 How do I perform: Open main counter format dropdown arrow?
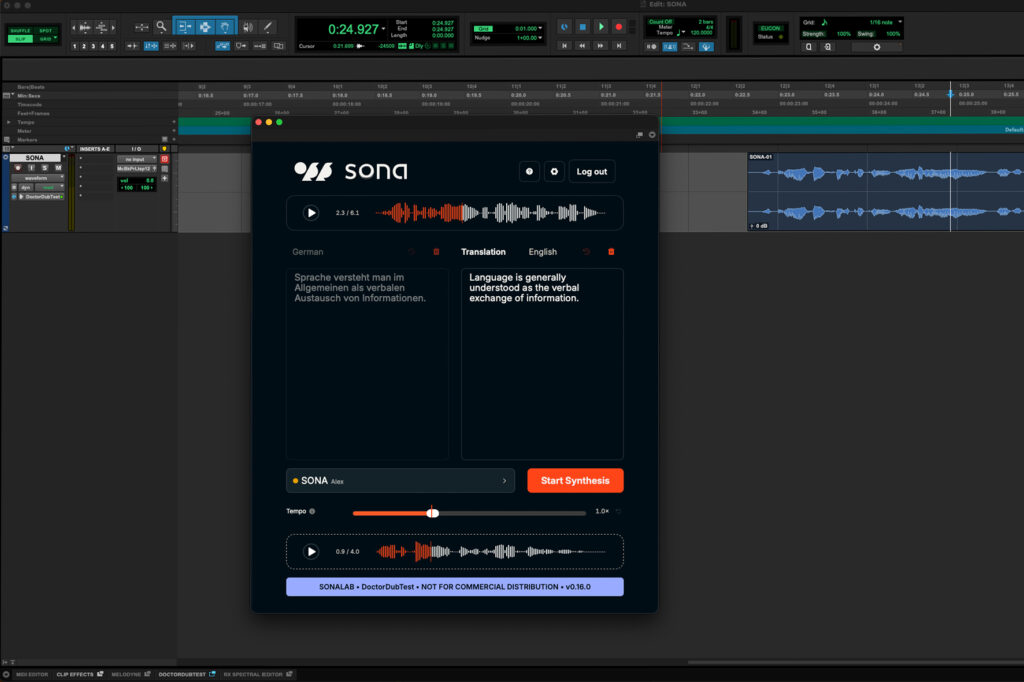click(x=383, y=29)
